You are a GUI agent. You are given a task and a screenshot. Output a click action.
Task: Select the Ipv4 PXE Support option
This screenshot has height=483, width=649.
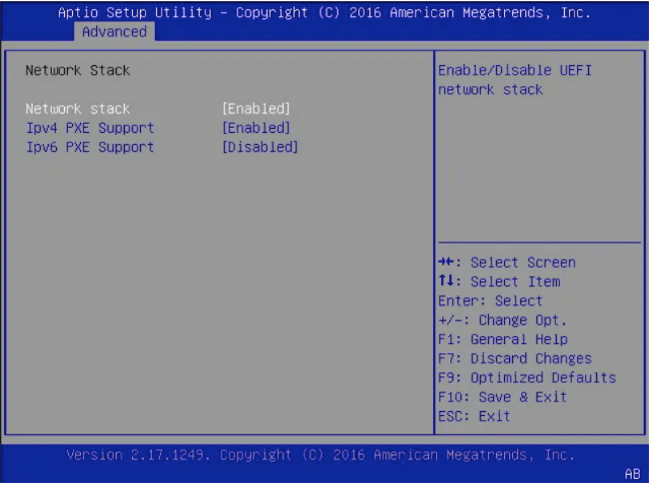pyautogui.click(x=90, y=128)
